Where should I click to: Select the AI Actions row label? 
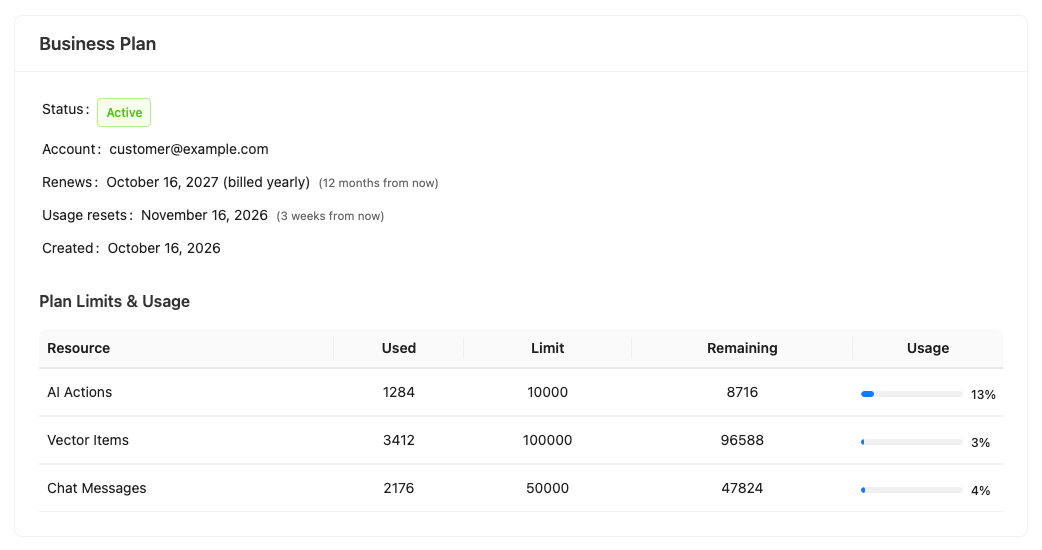[x=80, y=392]
